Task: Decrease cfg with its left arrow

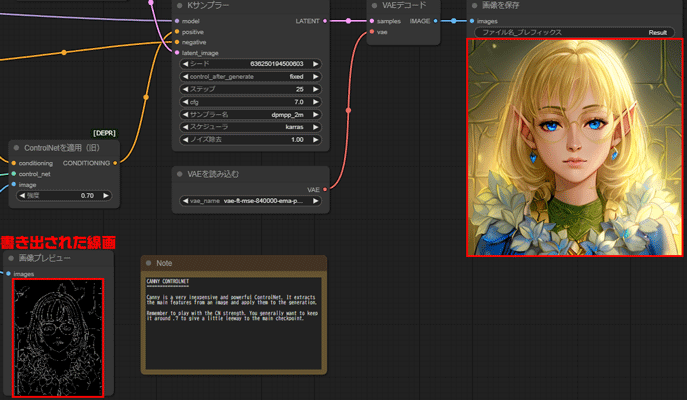Action: (x=185, y=102)
